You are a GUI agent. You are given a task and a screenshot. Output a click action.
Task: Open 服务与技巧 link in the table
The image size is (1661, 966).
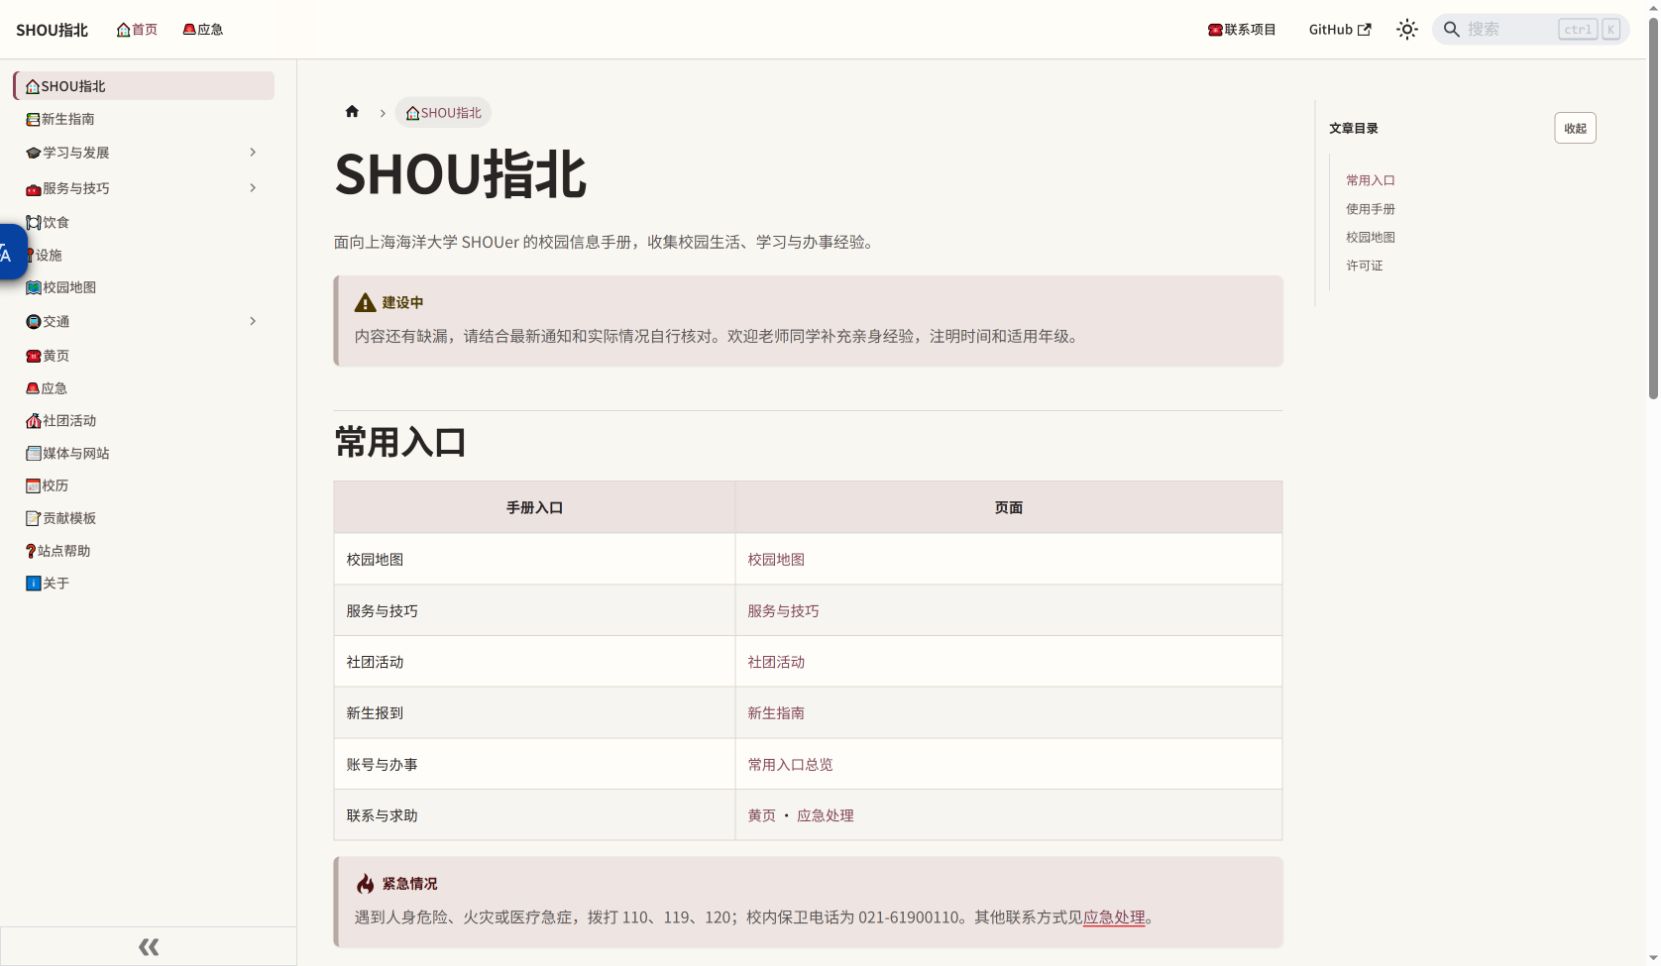click(783, 610)
